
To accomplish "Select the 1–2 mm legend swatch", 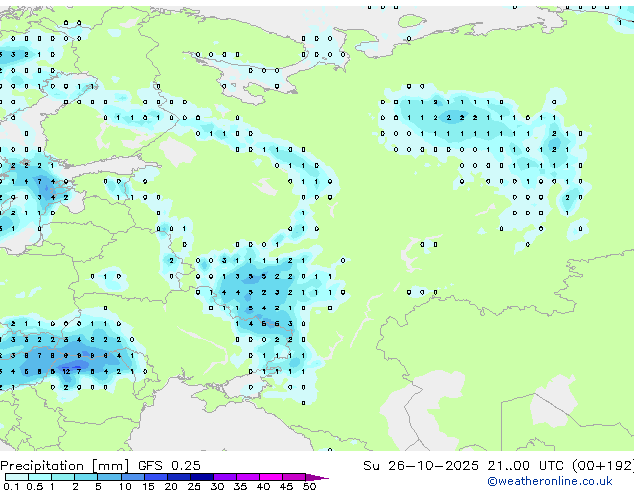I will (x=63, y=477).
